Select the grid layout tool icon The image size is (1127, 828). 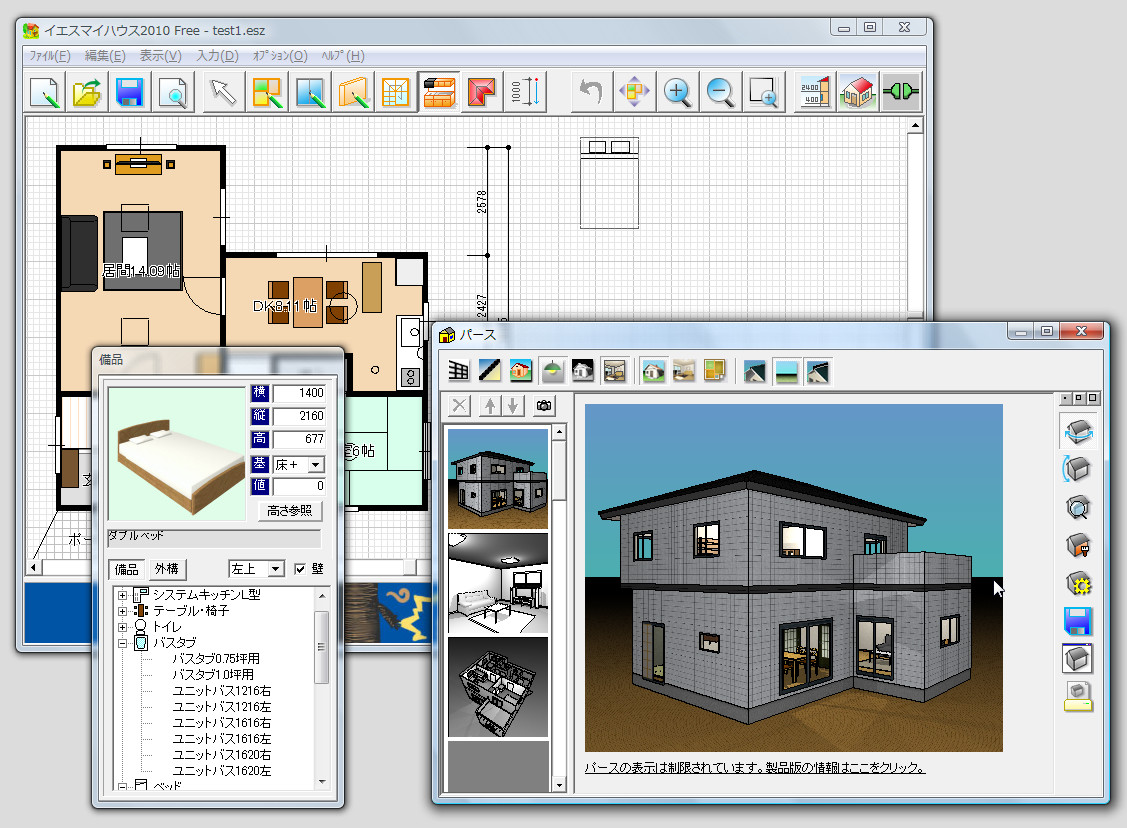click(x=395, y=92)
